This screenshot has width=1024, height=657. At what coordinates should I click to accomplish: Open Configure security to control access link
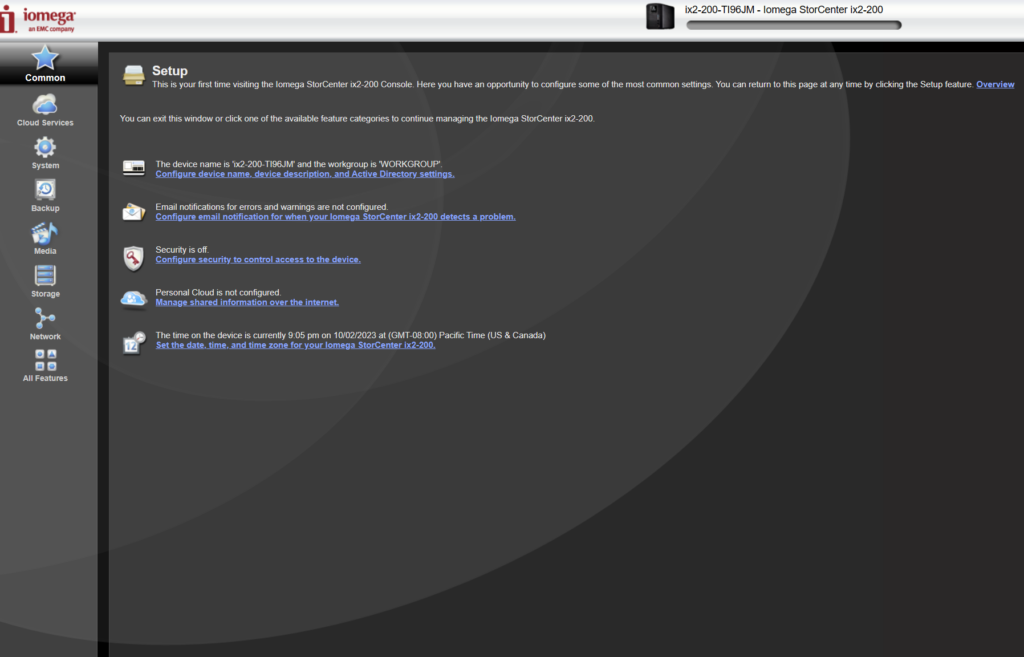pos(257,259)
